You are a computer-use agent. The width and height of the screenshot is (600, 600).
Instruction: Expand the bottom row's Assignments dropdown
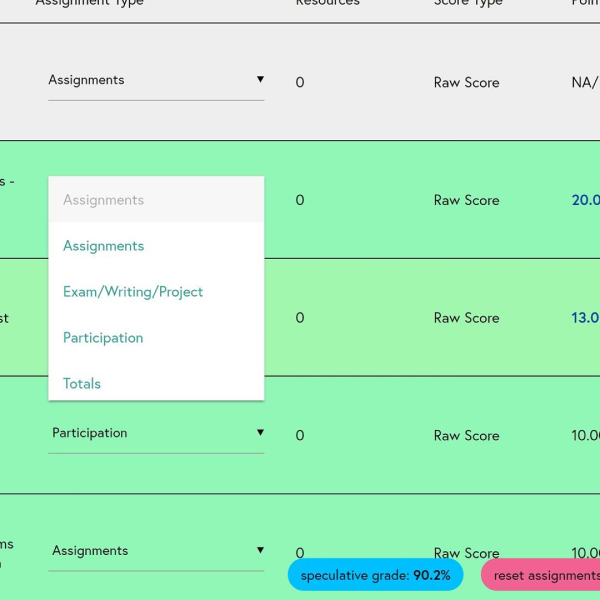click(150, 551)
